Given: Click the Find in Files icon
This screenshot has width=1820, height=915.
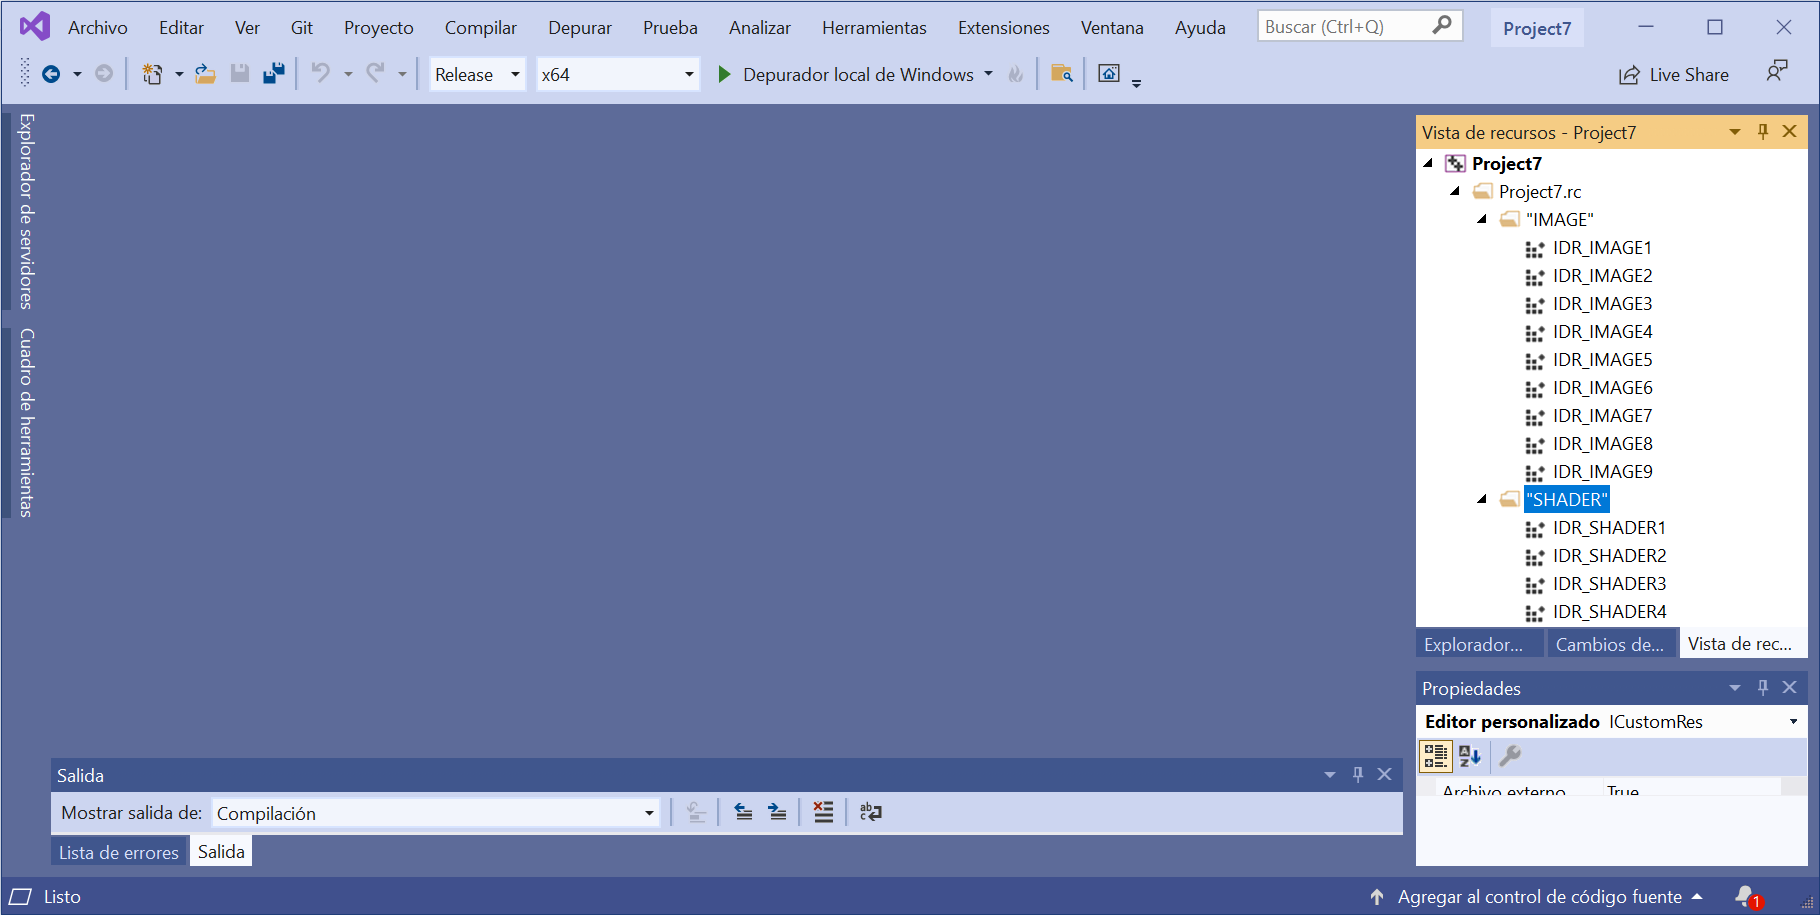Looking at the screenshot, I should coord(1061,74).
